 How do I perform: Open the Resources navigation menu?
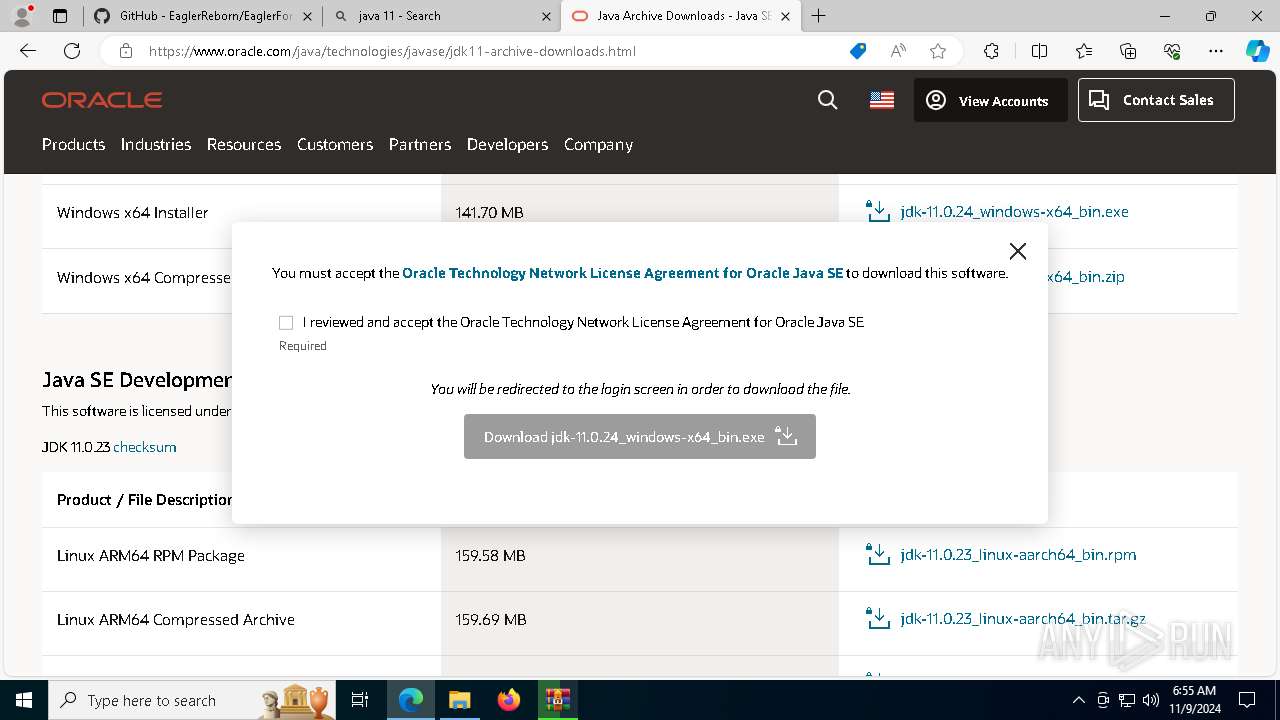[x=244, y=144]
